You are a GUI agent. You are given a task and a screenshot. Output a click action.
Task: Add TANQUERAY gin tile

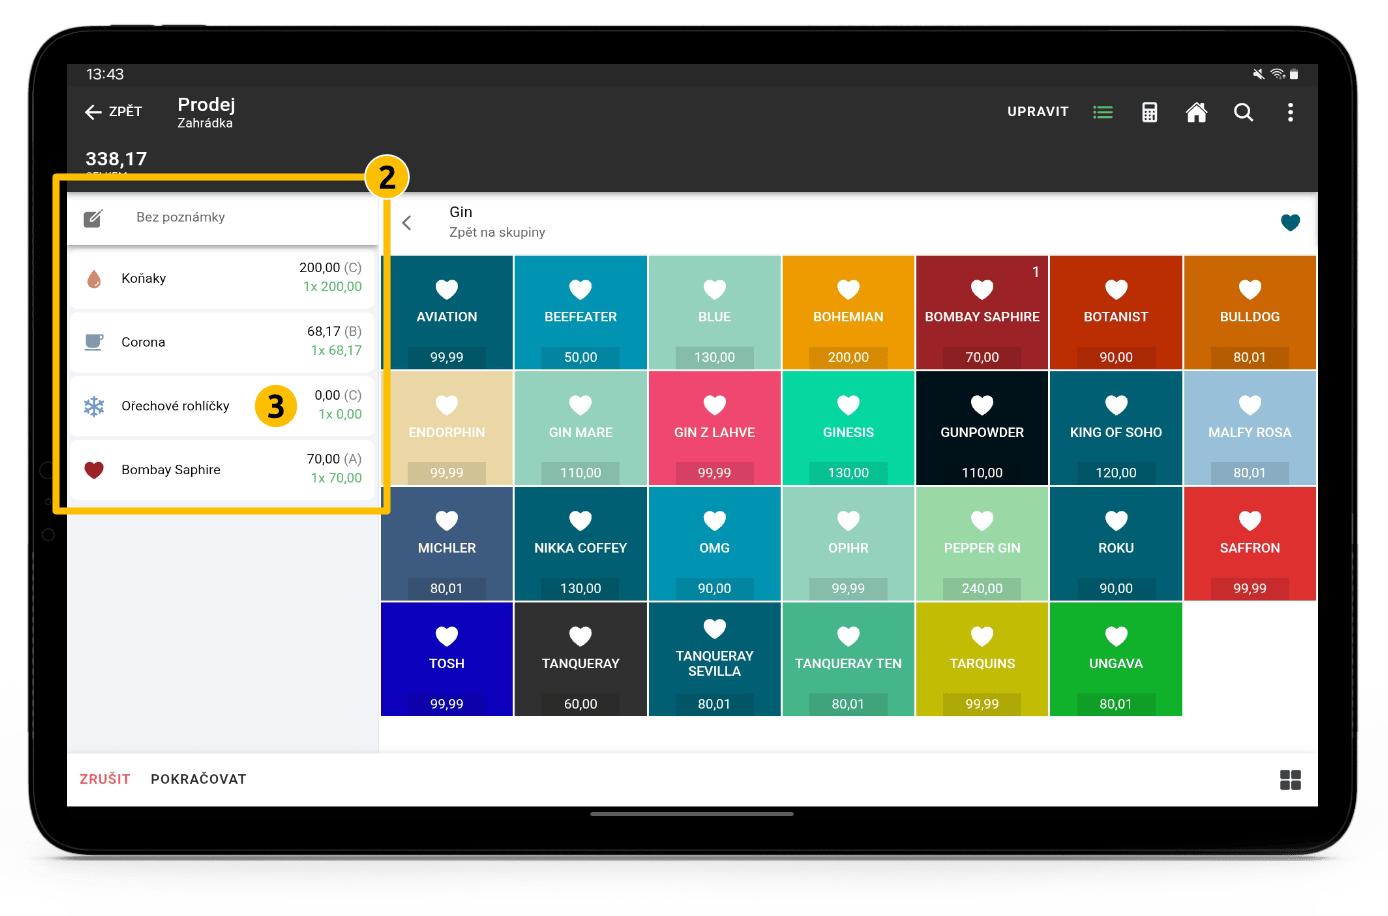coord(581,659)
